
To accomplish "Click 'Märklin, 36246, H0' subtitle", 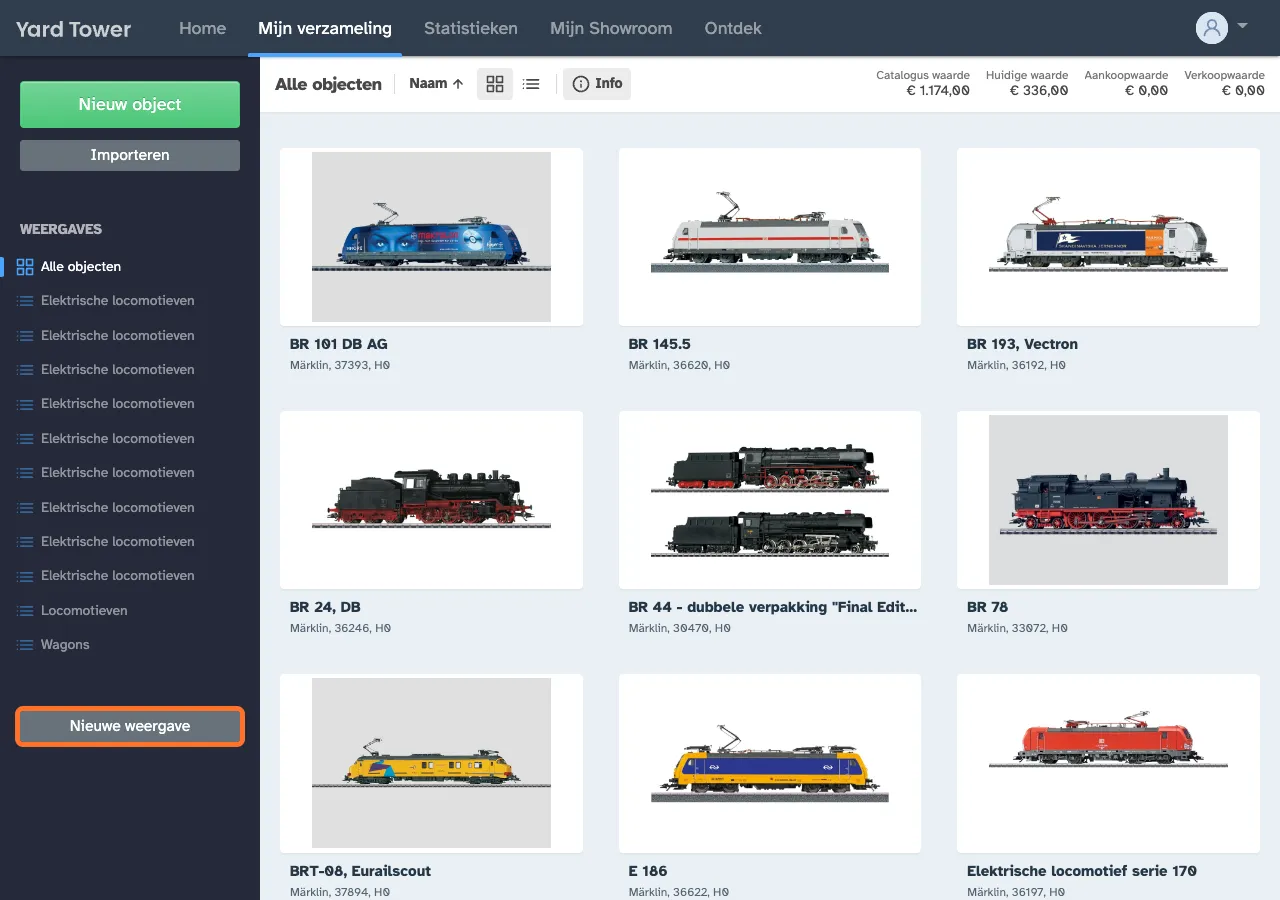I will click(340, 629).
